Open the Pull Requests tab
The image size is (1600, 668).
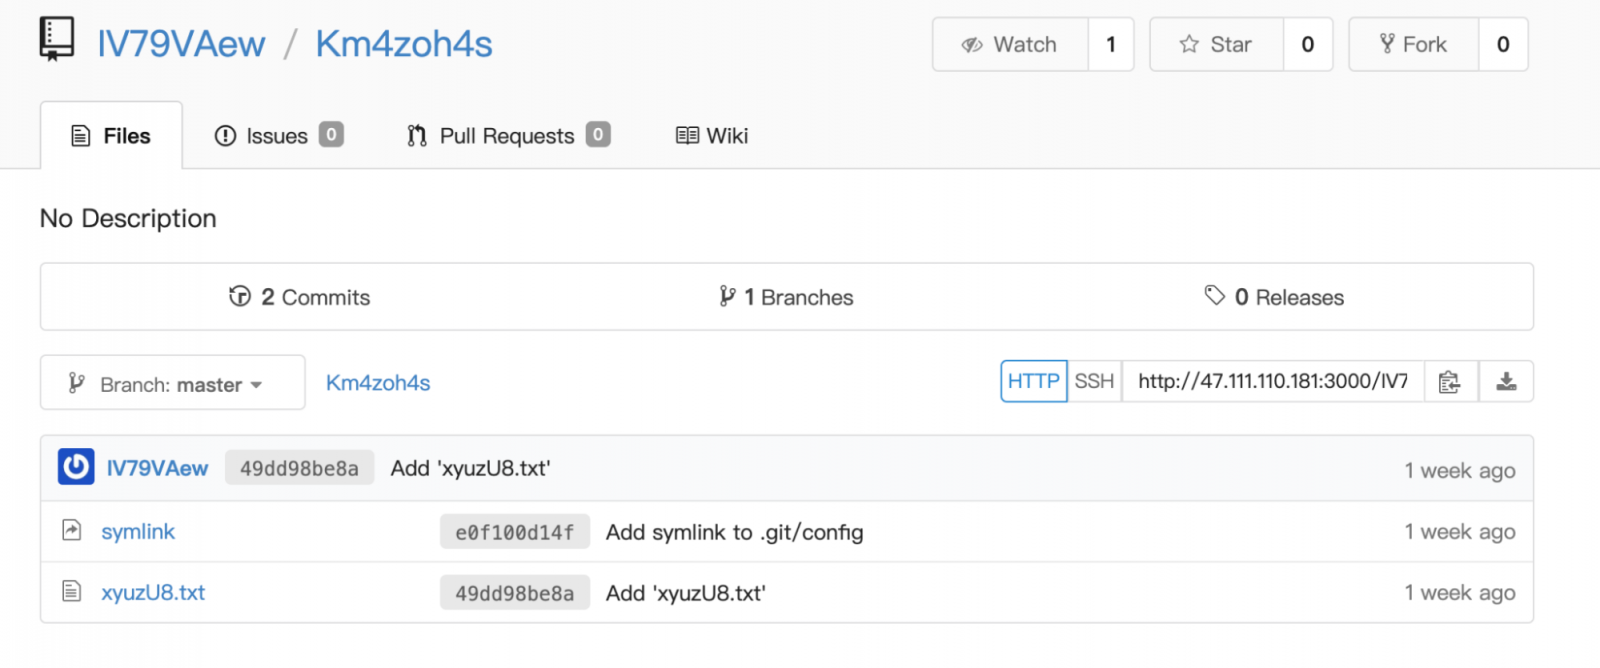pyautogui.click(x=508, y=136)
